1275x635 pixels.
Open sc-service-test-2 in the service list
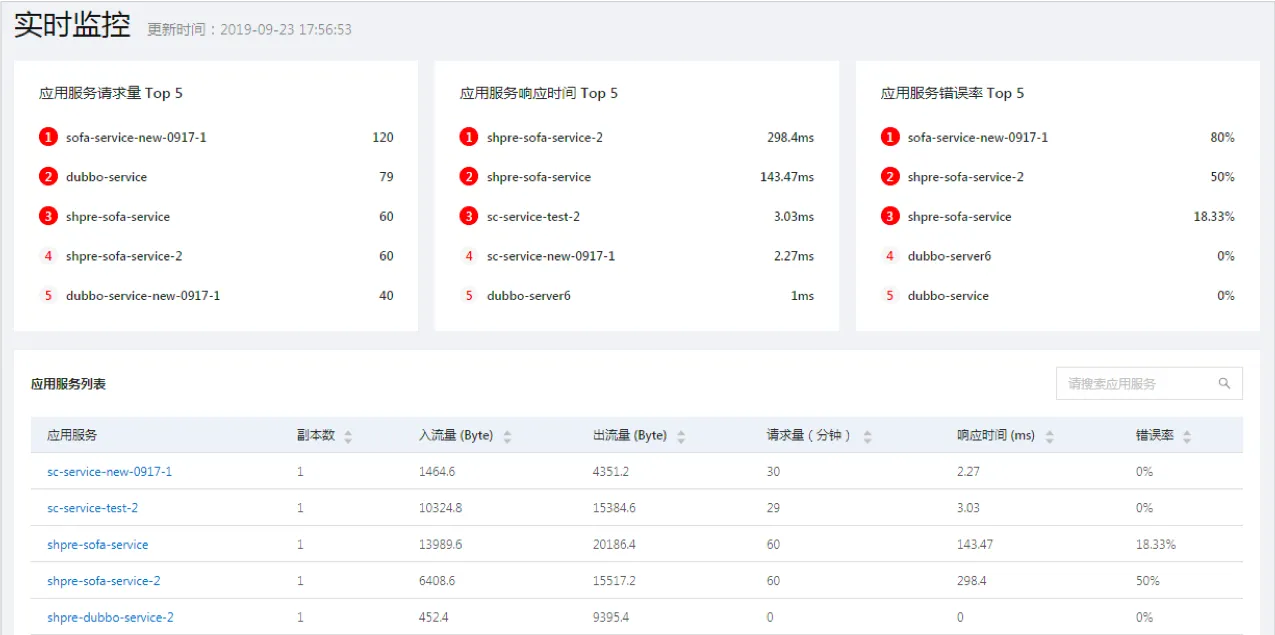pyautogui.click(x=92, y=508)
